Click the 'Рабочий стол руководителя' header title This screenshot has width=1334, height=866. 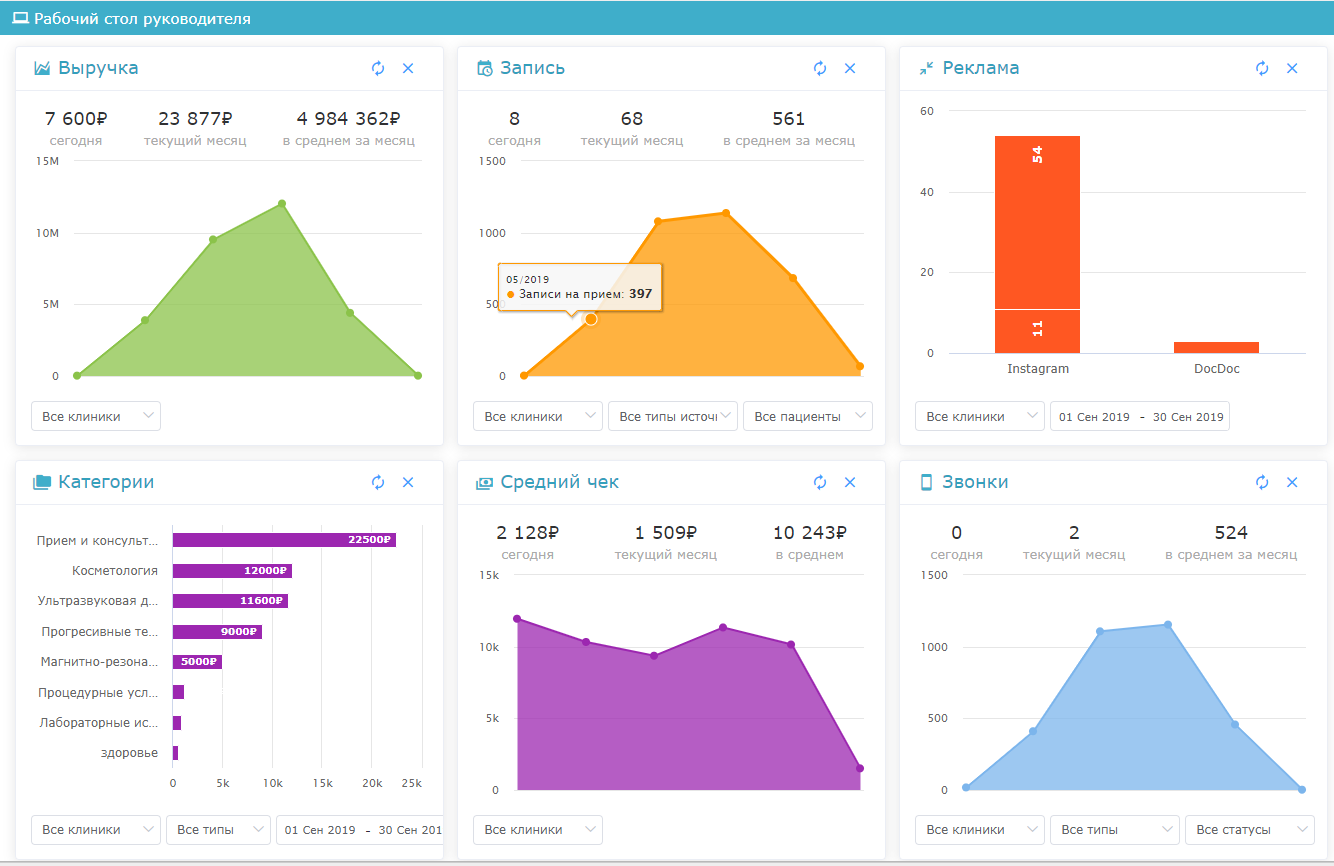point(142,18)
